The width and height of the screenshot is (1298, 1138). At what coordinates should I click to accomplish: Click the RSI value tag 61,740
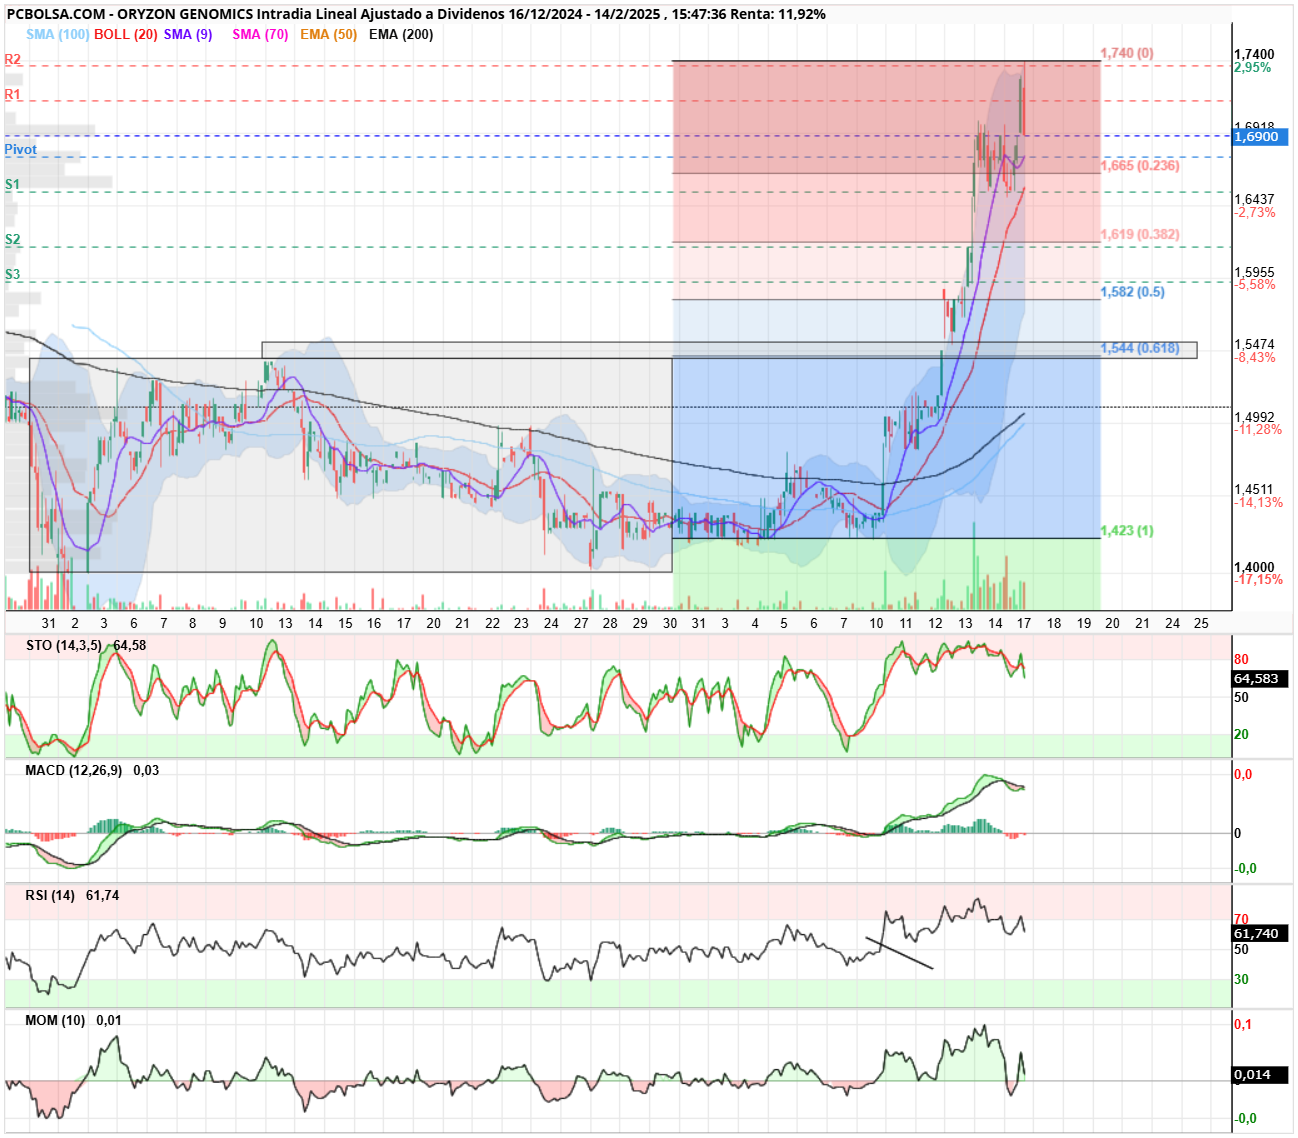click(x=1259, y=933)
